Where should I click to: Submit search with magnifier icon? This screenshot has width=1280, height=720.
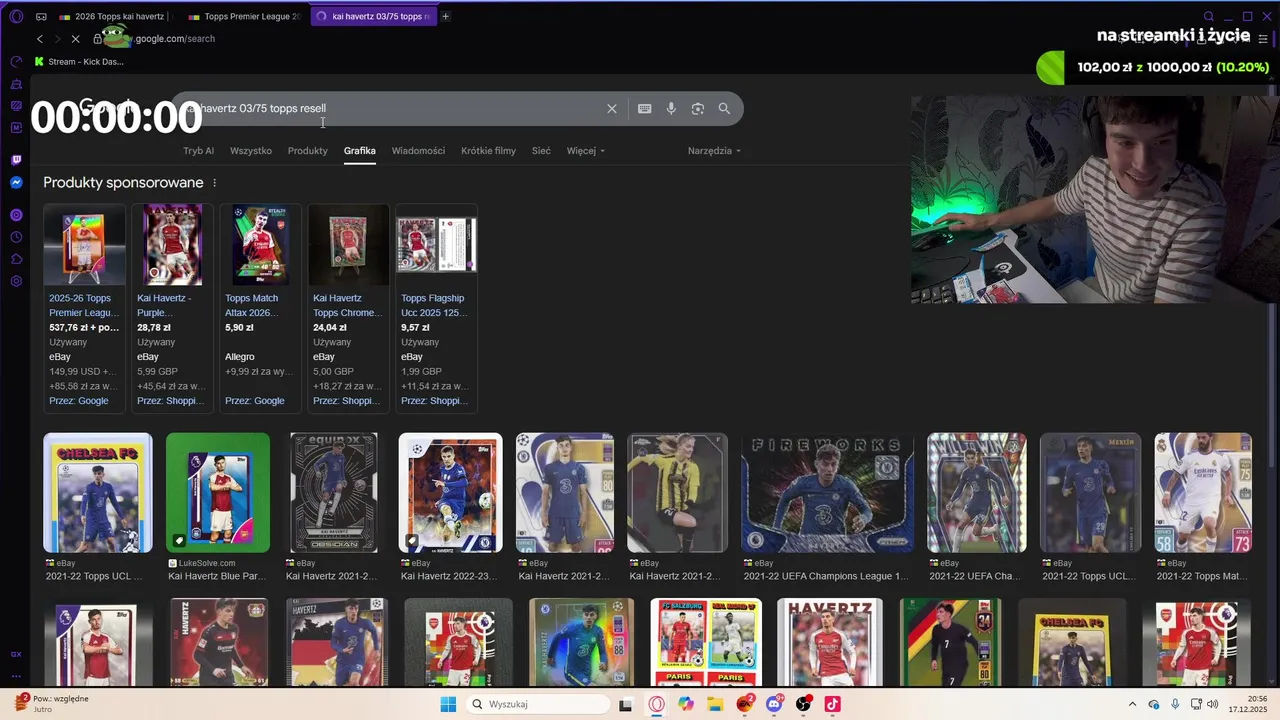pos(724,108)
